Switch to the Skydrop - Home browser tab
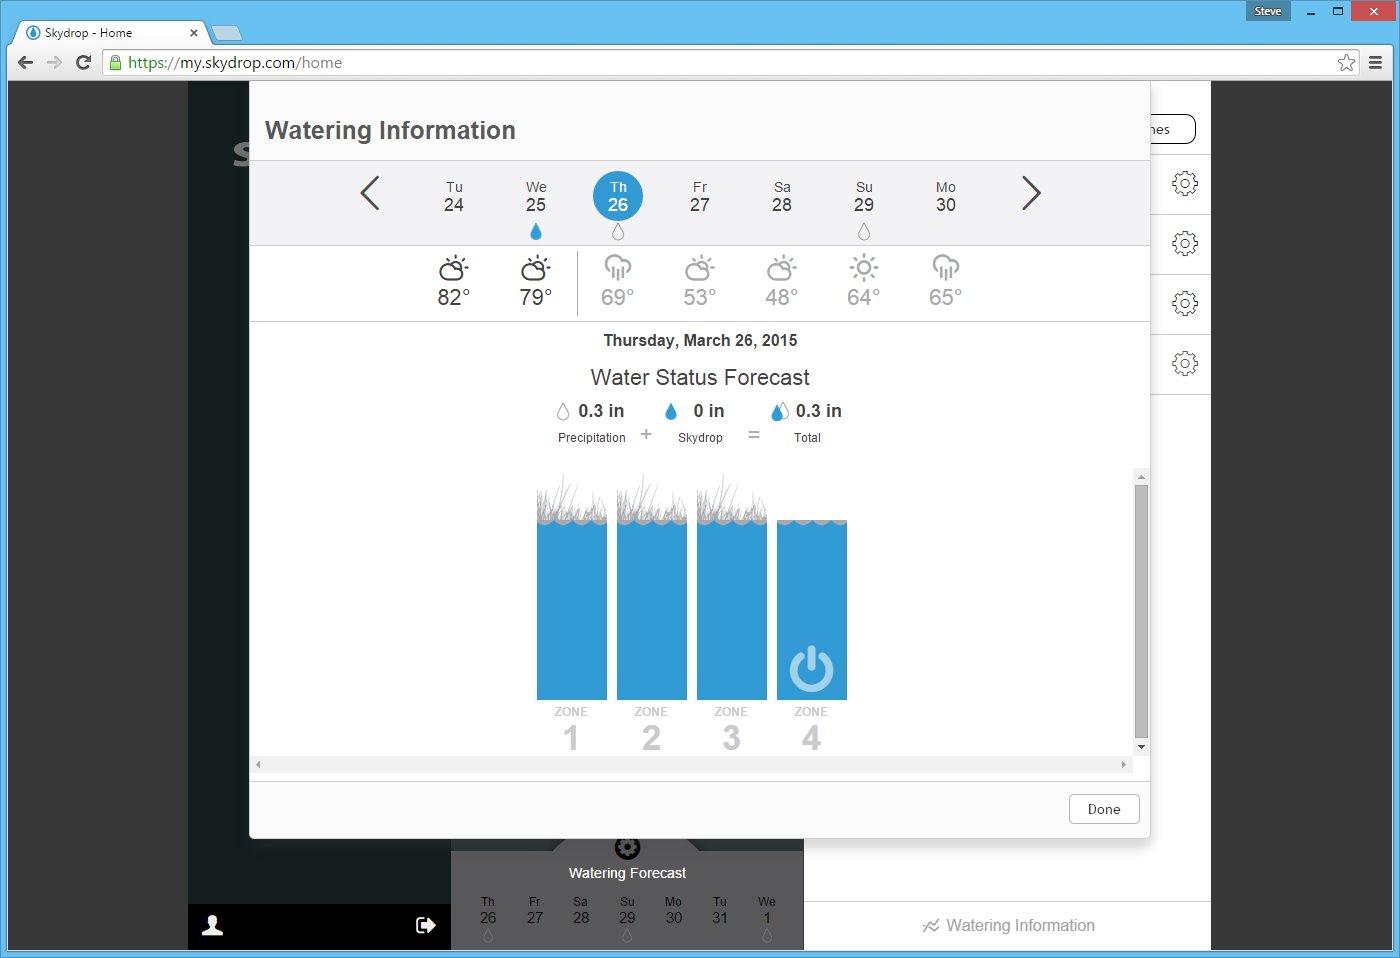The width and height of the screenshot is (1400, 958). click(105, 32)
